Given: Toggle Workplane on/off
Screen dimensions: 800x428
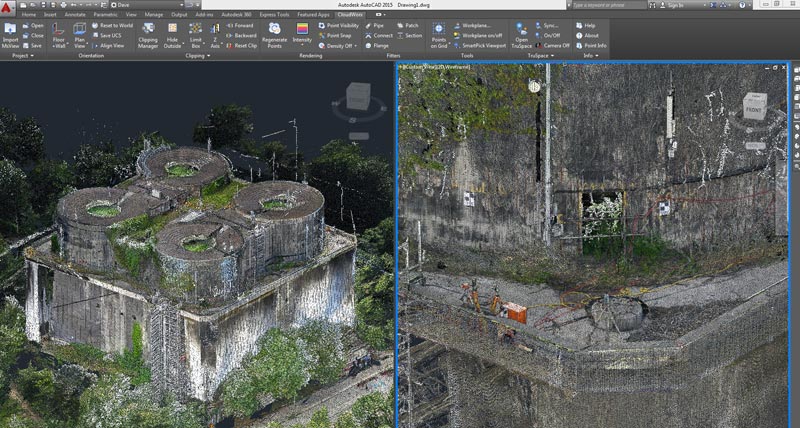Looking at the screenshot, I should pos(479,35).
